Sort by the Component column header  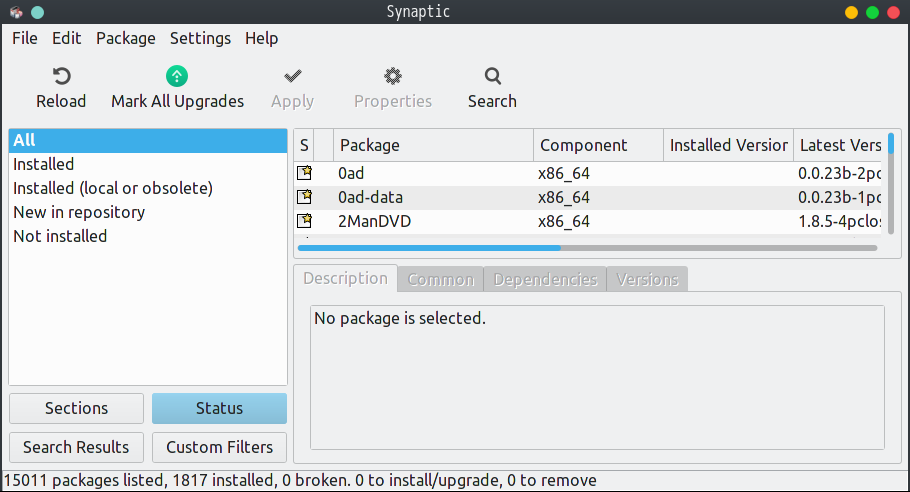[x=598, y=145]
